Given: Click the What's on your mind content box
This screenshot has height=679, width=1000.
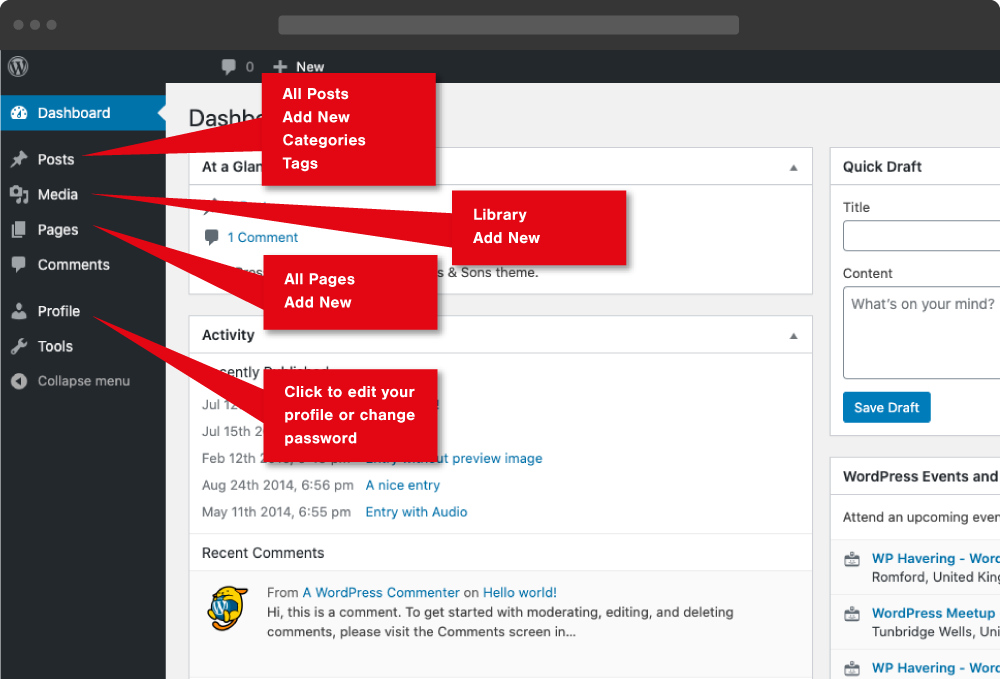Looking at the screenshot, I should pyautogui.click(x=922, y=333).
